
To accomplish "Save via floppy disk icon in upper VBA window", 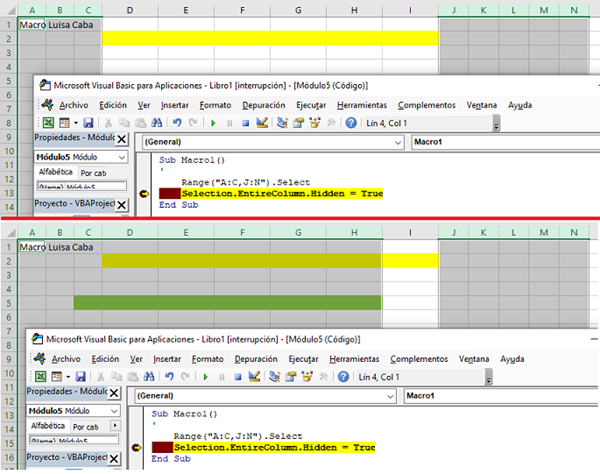I will click(x=88, y=123).
